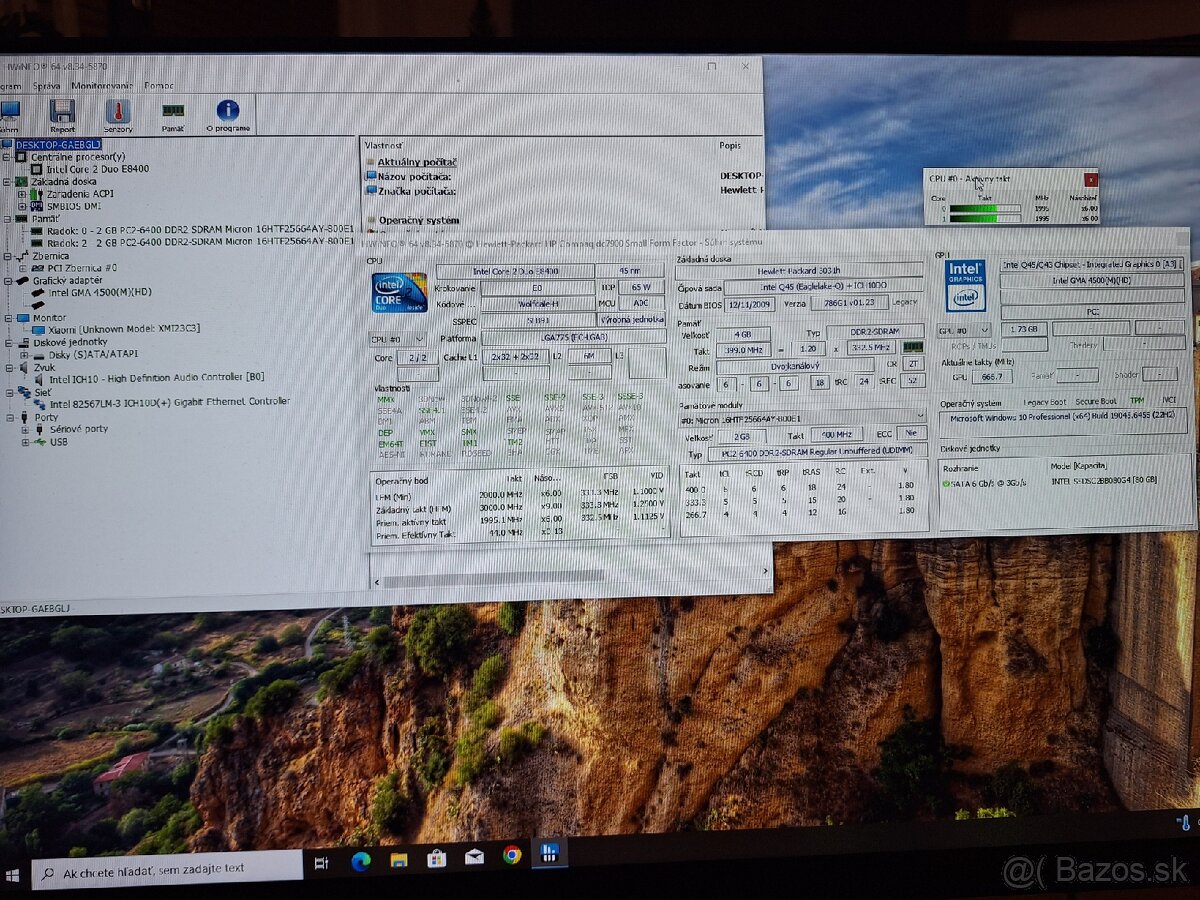This screenshot has height=900, width=1200.
Task: Click the leftmost monitor summary toolbar icon
Action: [x=12, y=110]
